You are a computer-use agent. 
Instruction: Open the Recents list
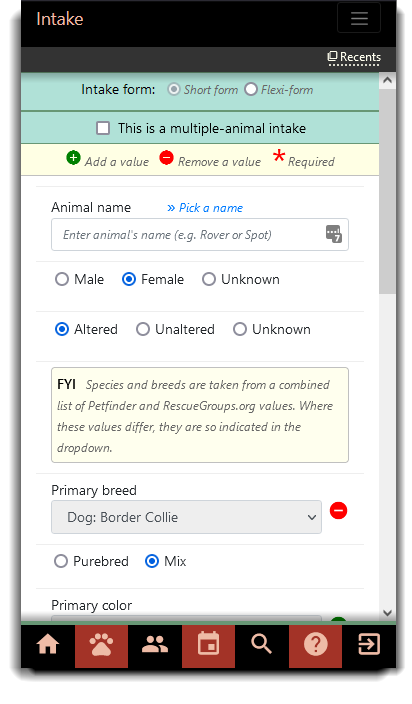click(x=354, y=57)
